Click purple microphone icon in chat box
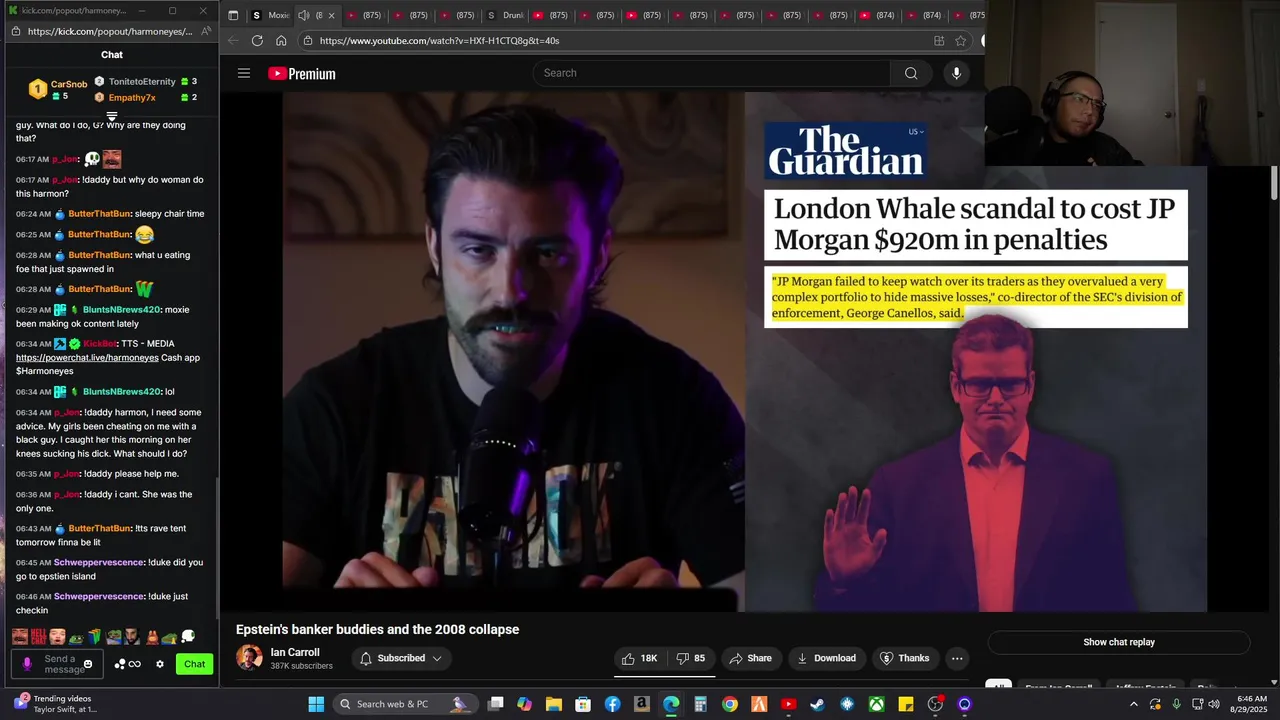 [27, 664]
